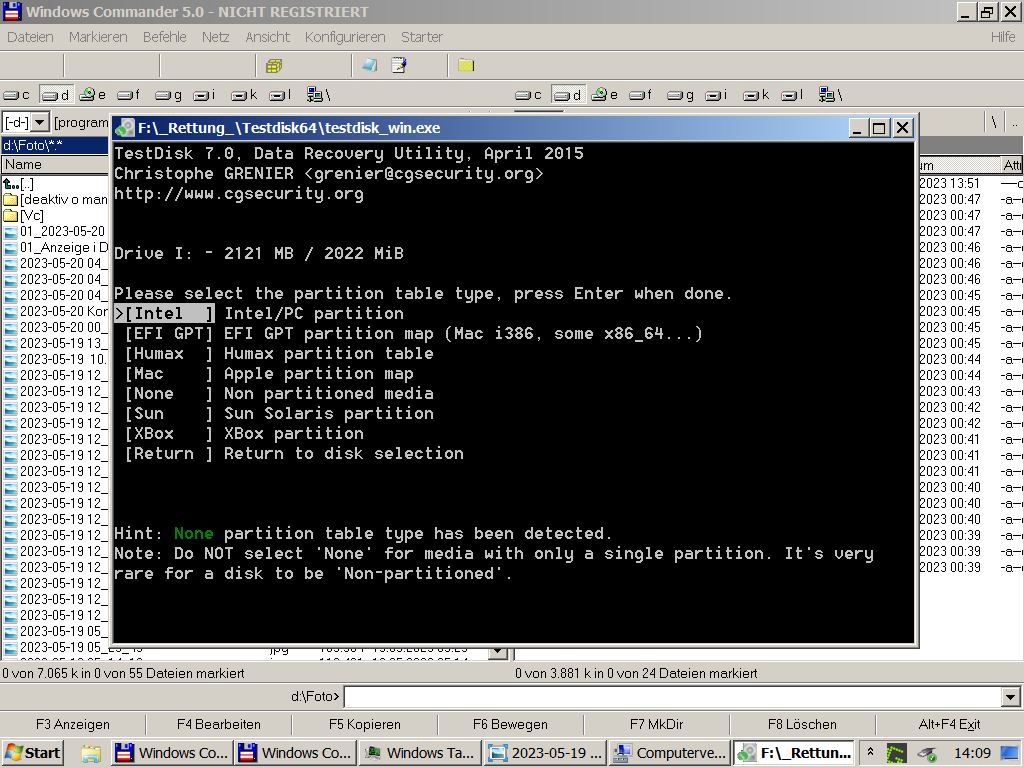
Task: Go to parent directory via right panel '..' button
Action: click(1014, 122)
